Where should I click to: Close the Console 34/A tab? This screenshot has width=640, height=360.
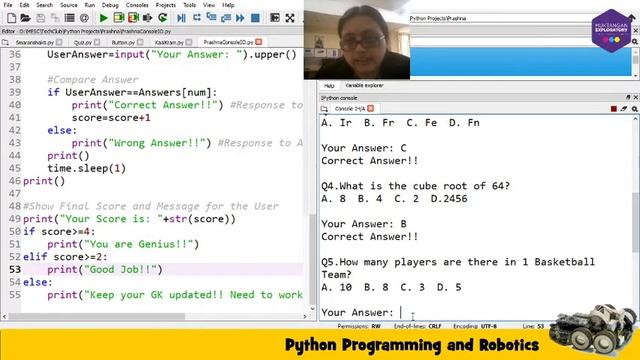pyautogui.click(x=371, y=108)
